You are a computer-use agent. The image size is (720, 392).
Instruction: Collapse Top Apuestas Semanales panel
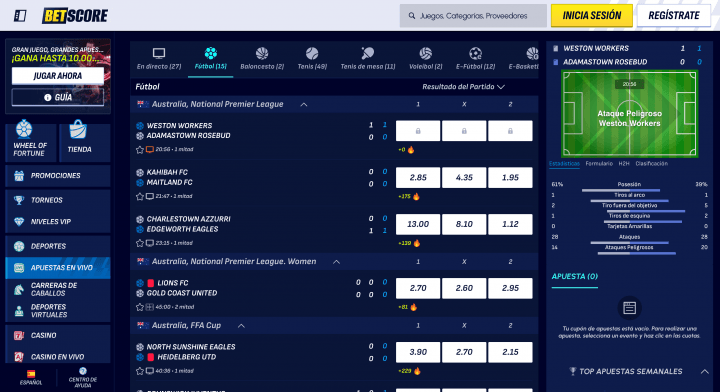coord(704,371)
